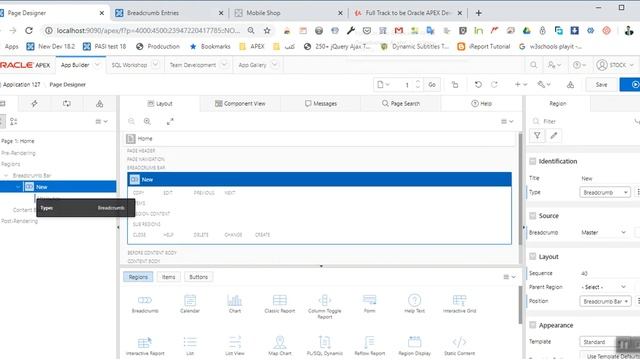Click the property Filter search field
640x360 pixels.
tap(584, 121)
